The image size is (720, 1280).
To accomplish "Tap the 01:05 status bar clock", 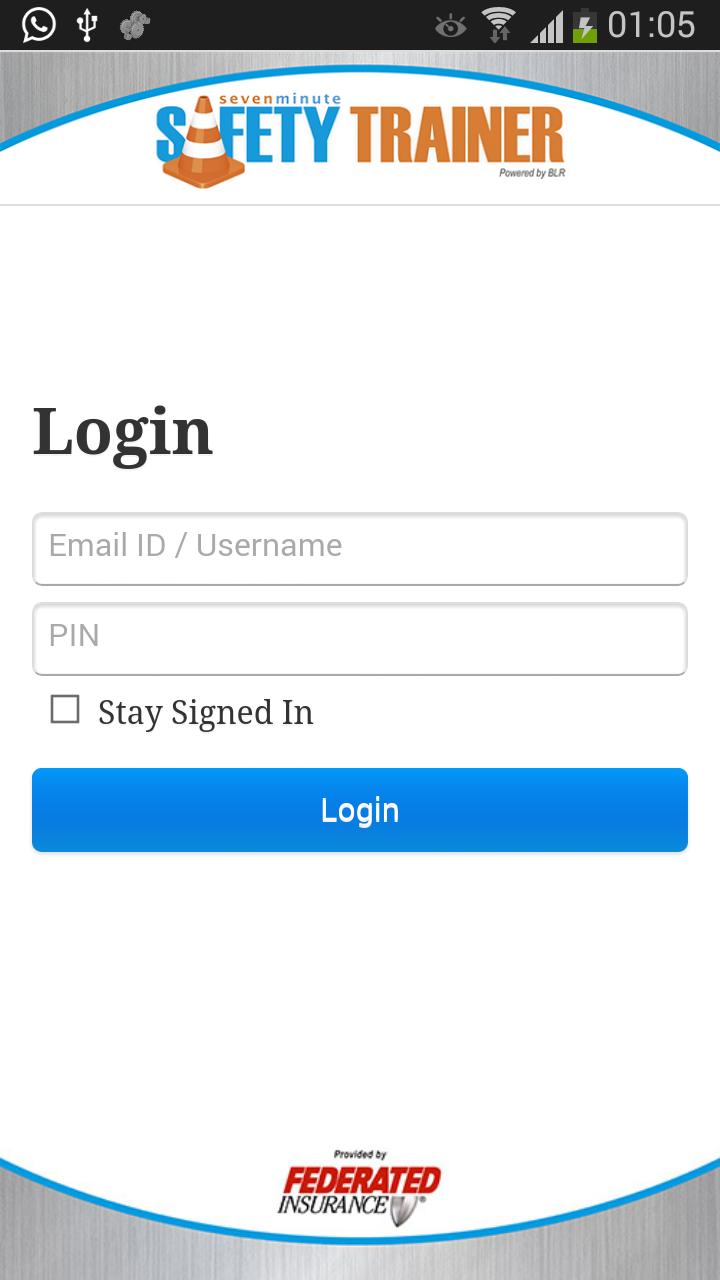I will click(651, 24).
